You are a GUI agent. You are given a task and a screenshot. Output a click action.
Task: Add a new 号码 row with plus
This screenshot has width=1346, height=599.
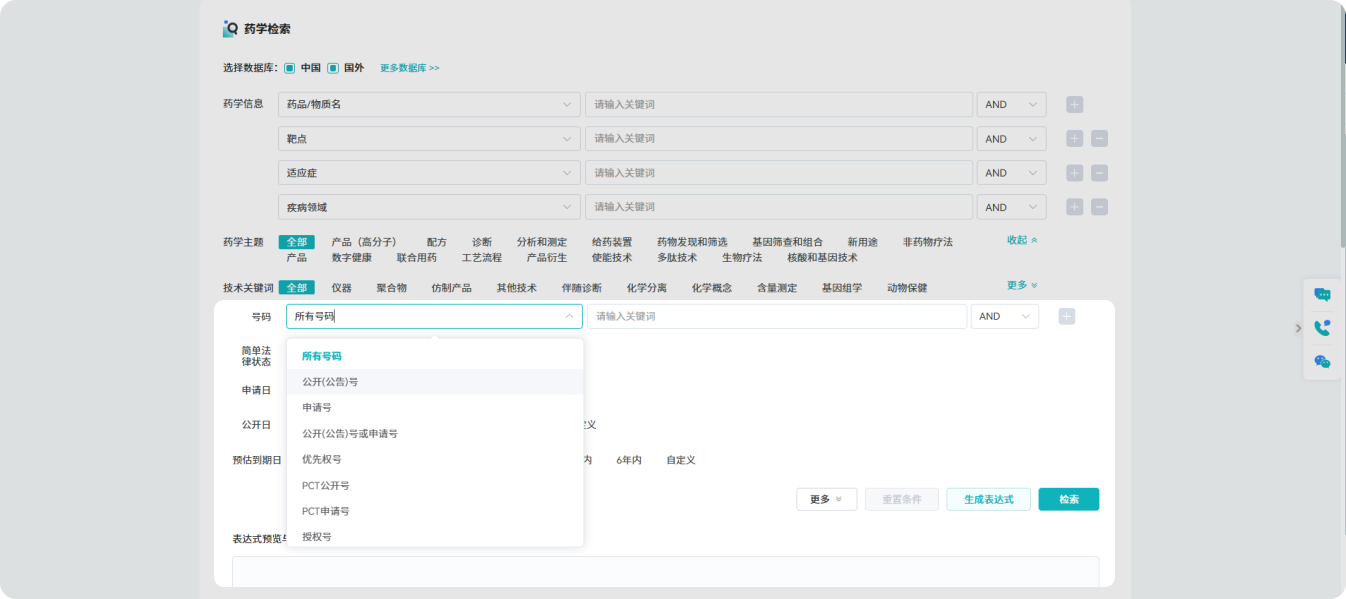coord(1067,316)
